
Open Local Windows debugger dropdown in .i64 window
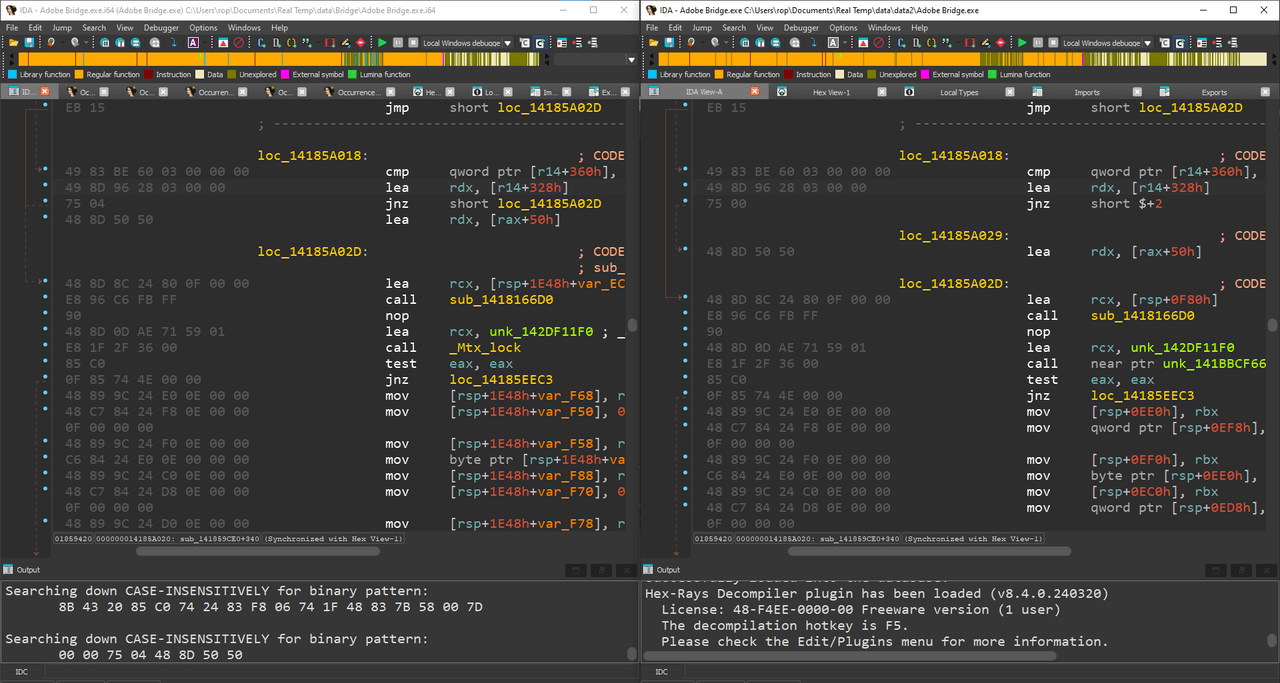tap(508, 43)
